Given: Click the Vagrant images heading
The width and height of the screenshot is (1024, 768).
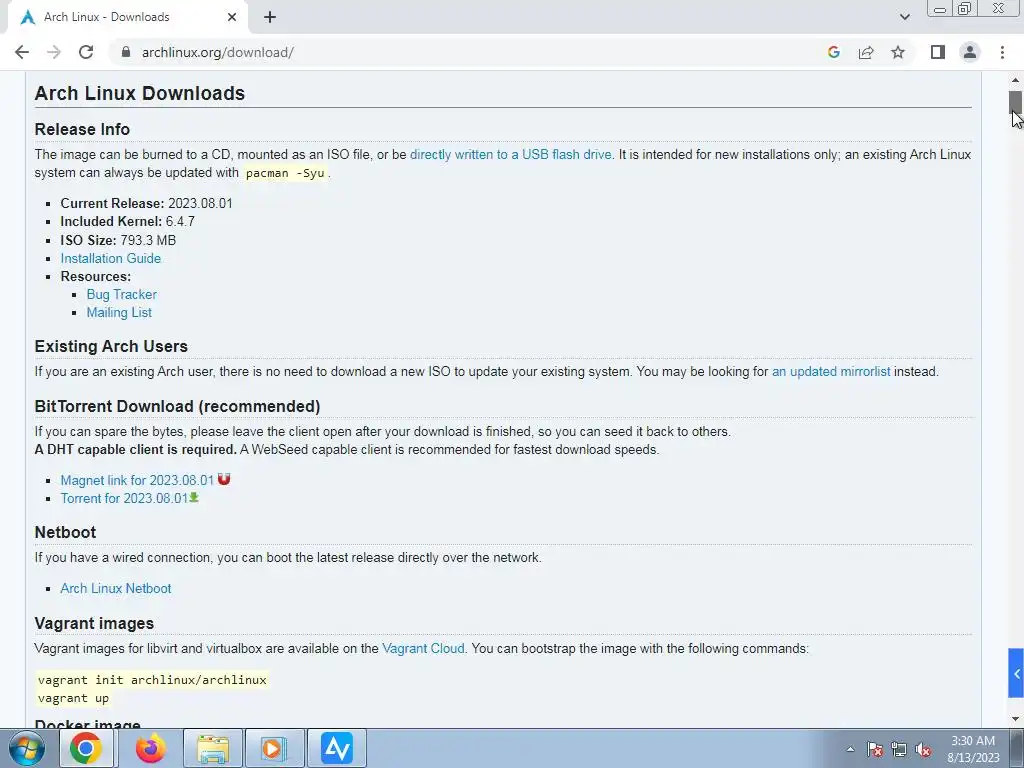Looking at the screenshot, I should point(94,624).
